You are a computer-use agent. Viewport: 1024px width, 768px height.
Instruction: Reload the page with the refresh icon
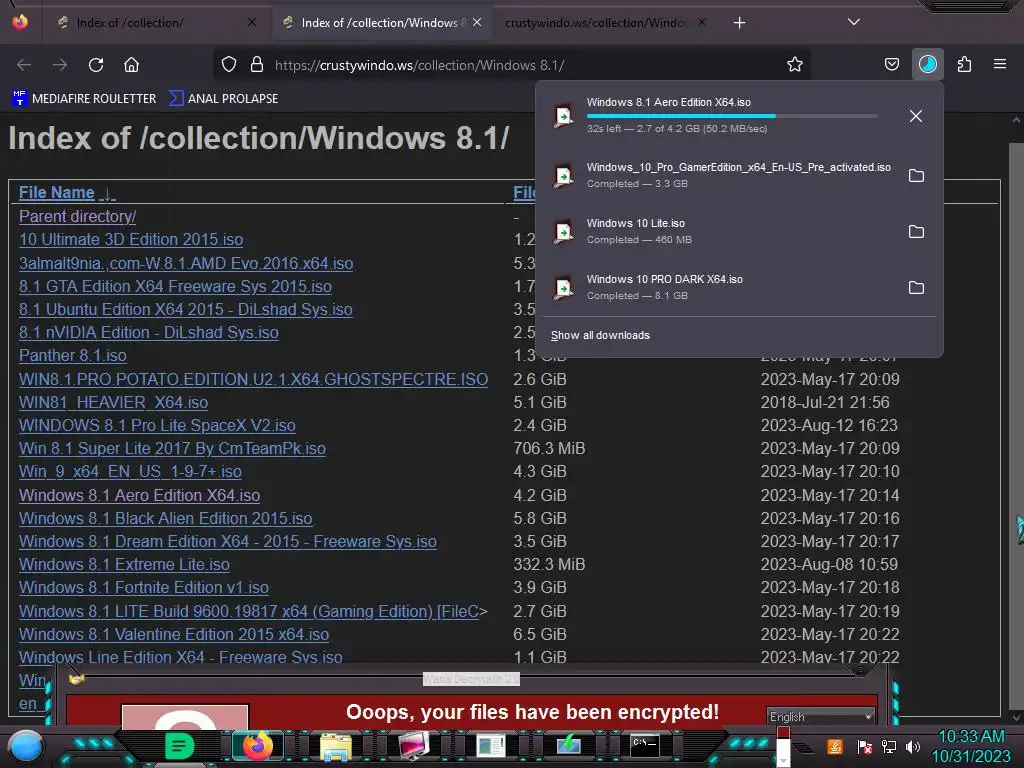96,65
